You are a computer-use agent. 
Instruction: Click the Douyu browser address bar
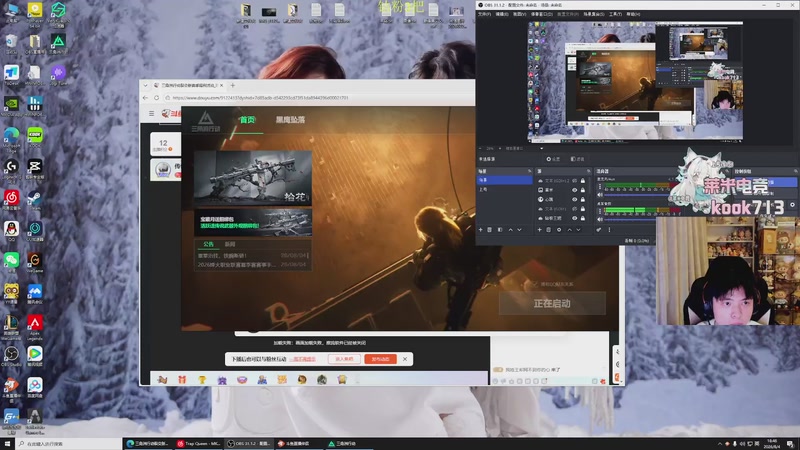click(x=319, y=97)
